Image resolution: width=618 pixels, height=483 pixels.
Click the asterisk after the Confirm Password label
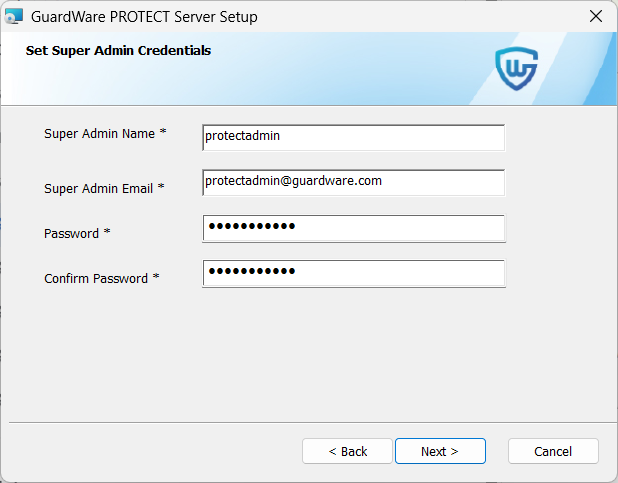156,278
